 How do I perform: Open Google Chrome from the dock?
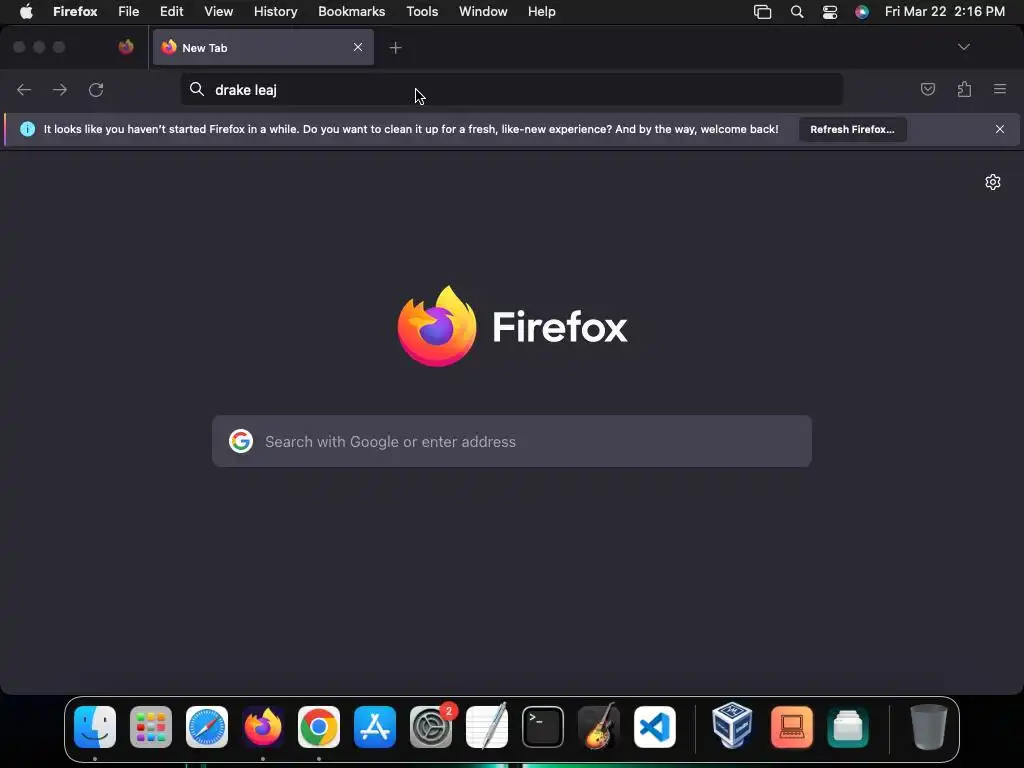click(319, 727)
